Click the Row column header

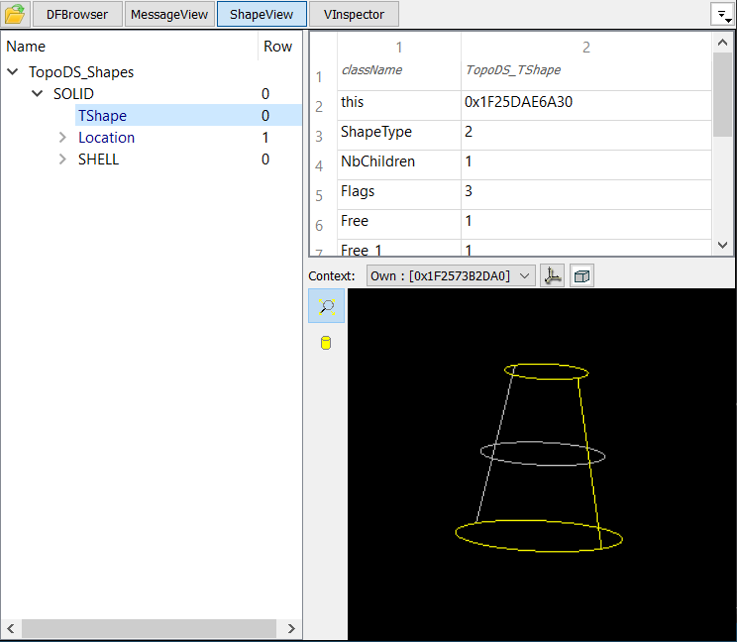click(x=278, y=47)
